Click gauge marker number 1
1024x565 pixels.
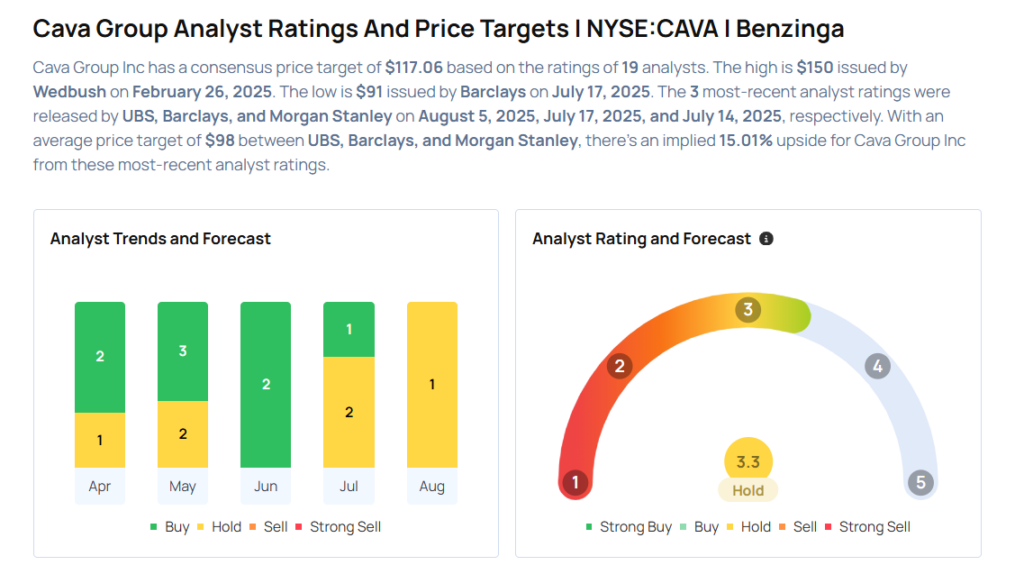575,484
